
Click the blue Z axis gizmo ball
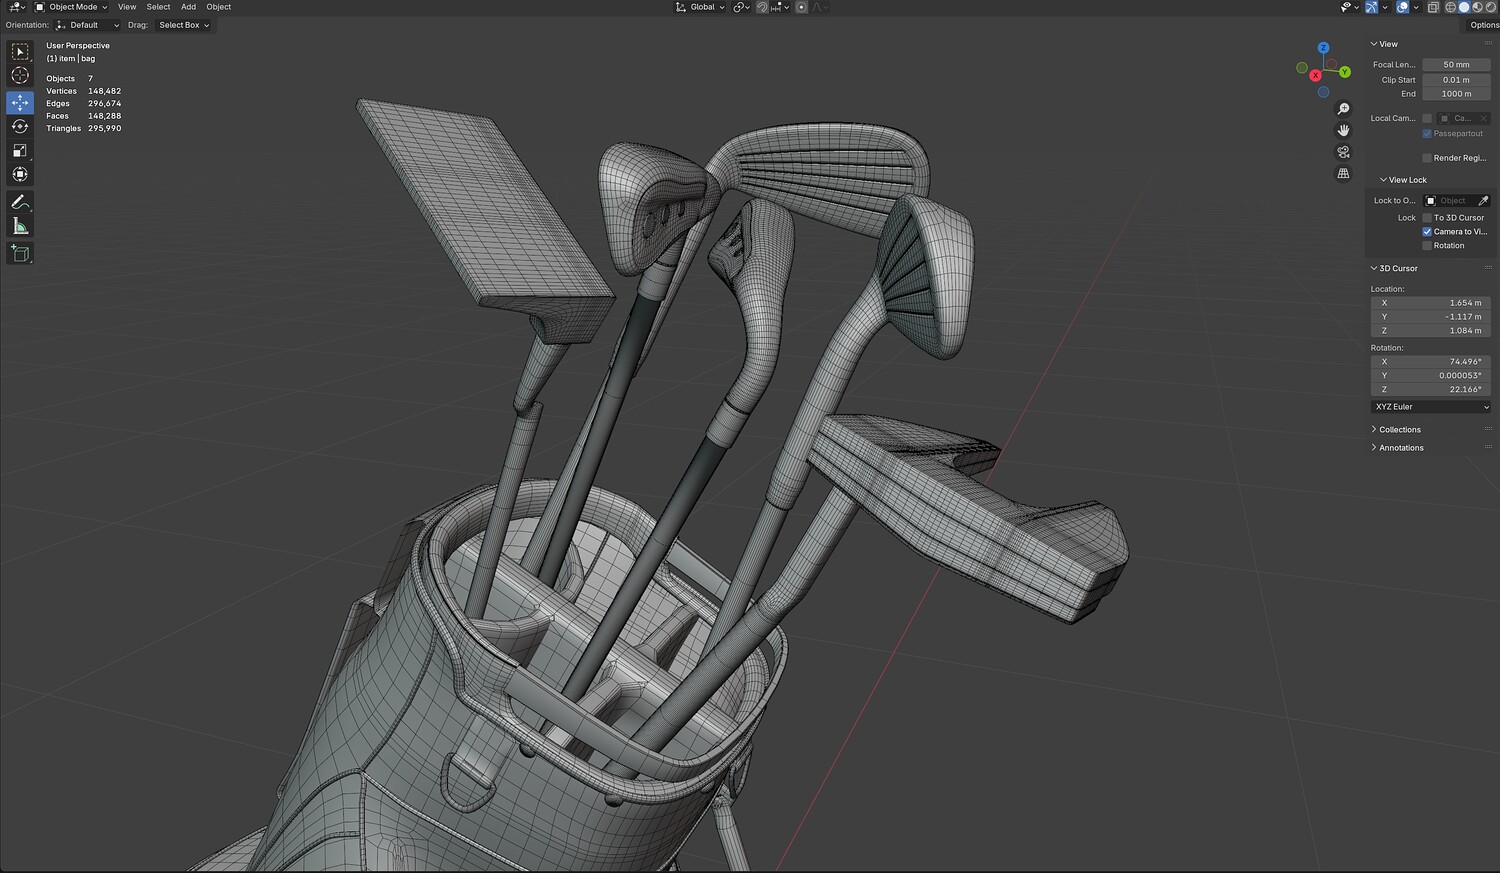click(x=1323, y=48)
